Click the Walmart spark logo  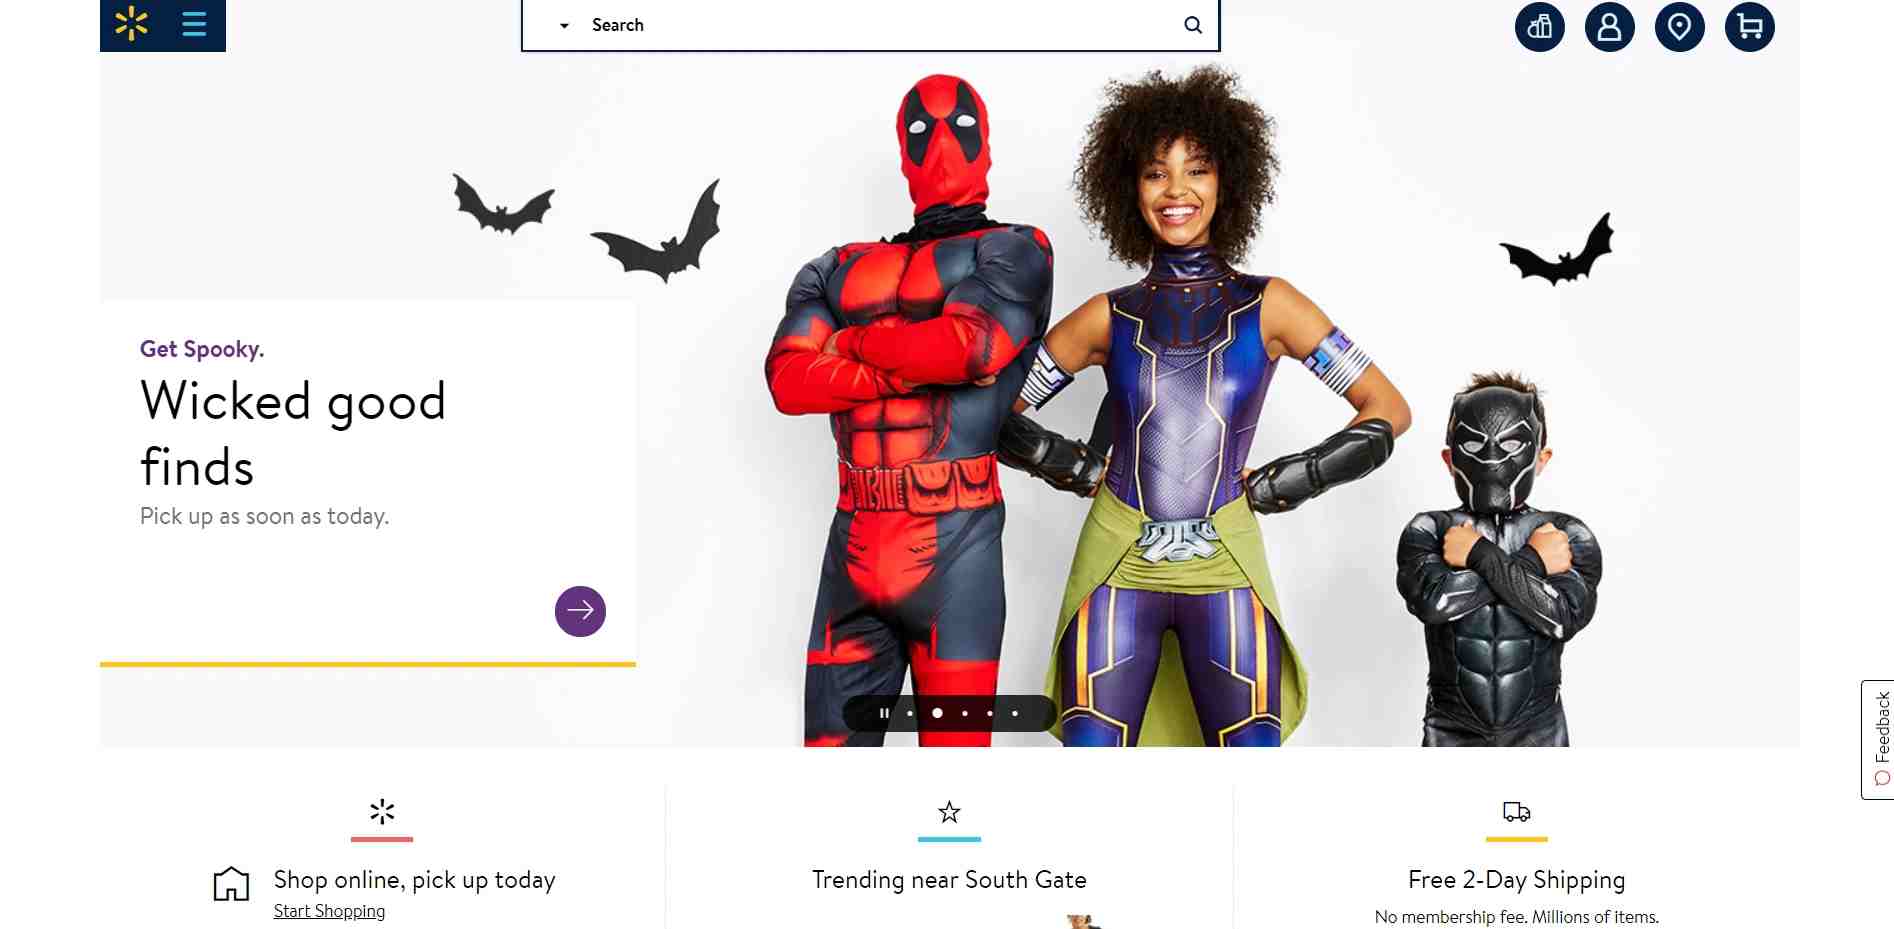point(132,24)
